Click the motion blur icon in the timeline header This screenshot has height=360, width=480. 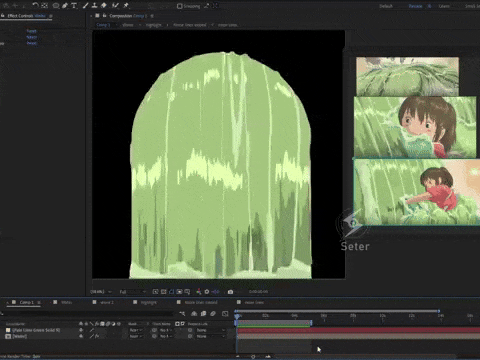[213, 314]
